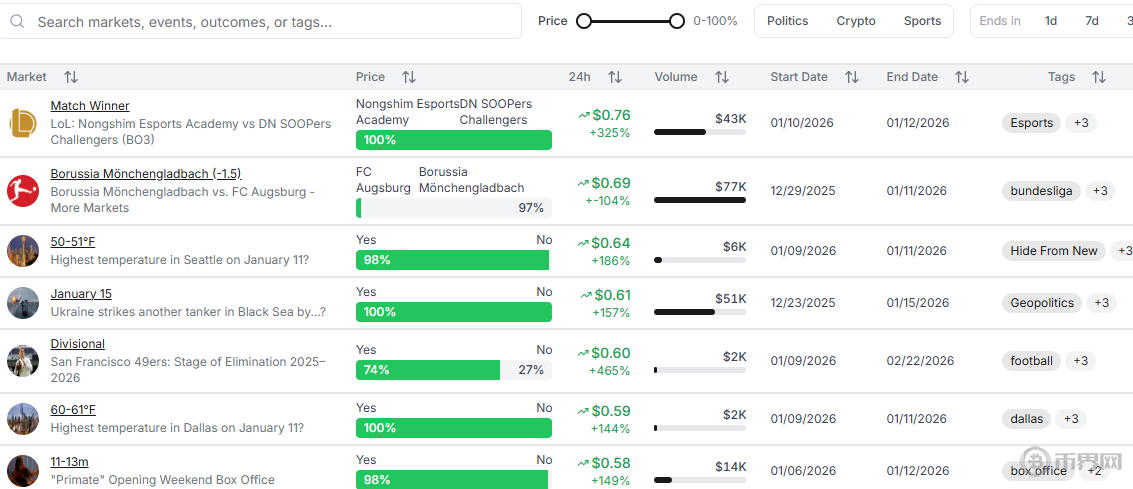The height and width of the screenshot is (489, 1133).
Task: Toggle the Sports category filter
Action: 922,21
